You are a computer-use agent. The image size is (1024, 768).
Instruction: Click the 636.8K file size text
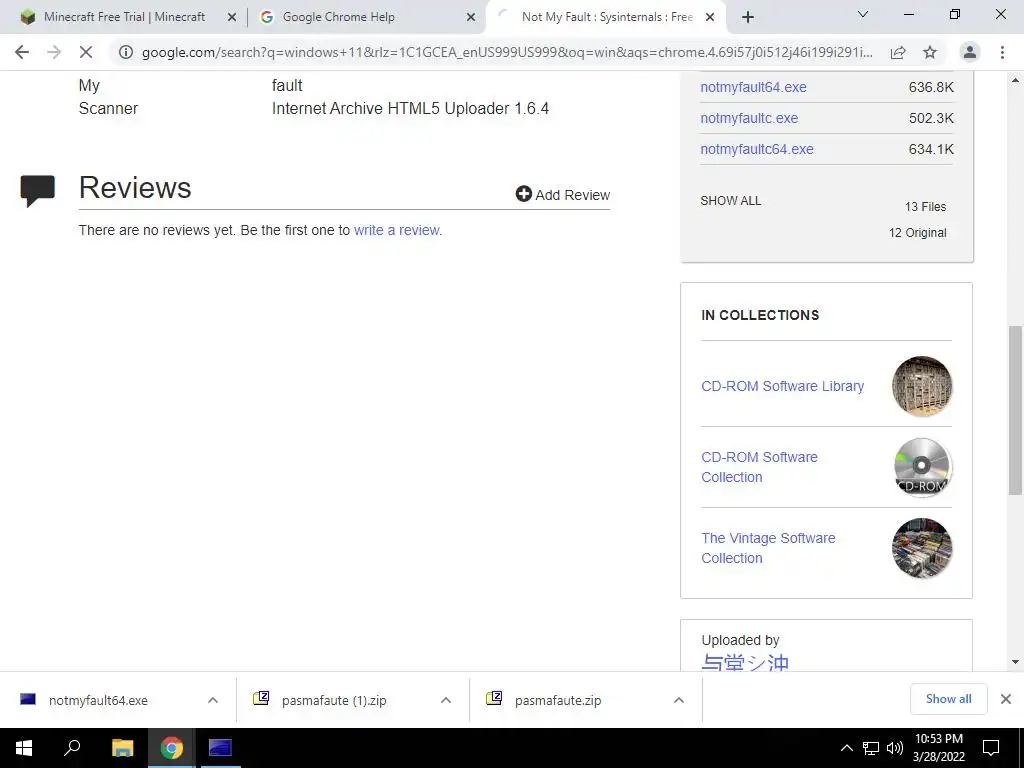click(x=931, y=87)
